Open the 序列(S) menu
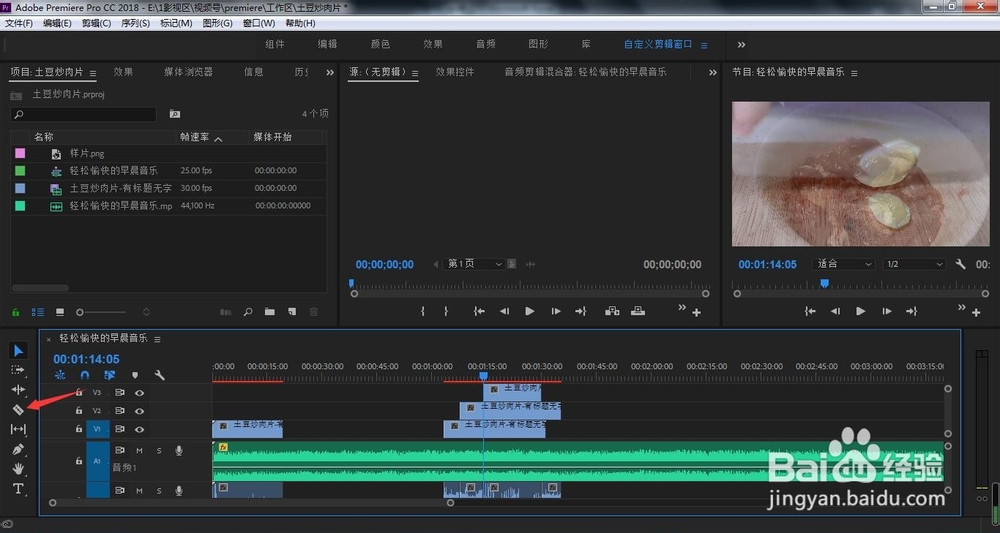Screen dimensions: 1000x533 point(135,23)
